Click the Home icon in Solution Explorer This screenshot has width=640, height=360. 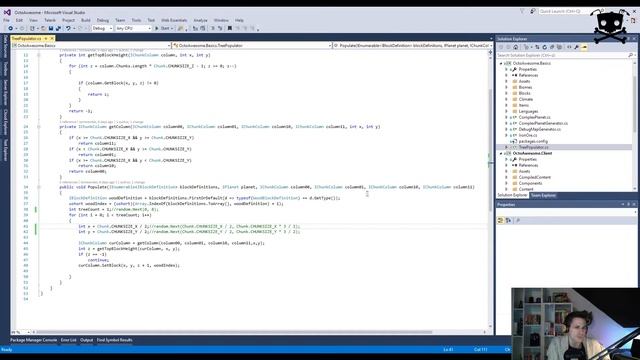[x=516, y=47]
